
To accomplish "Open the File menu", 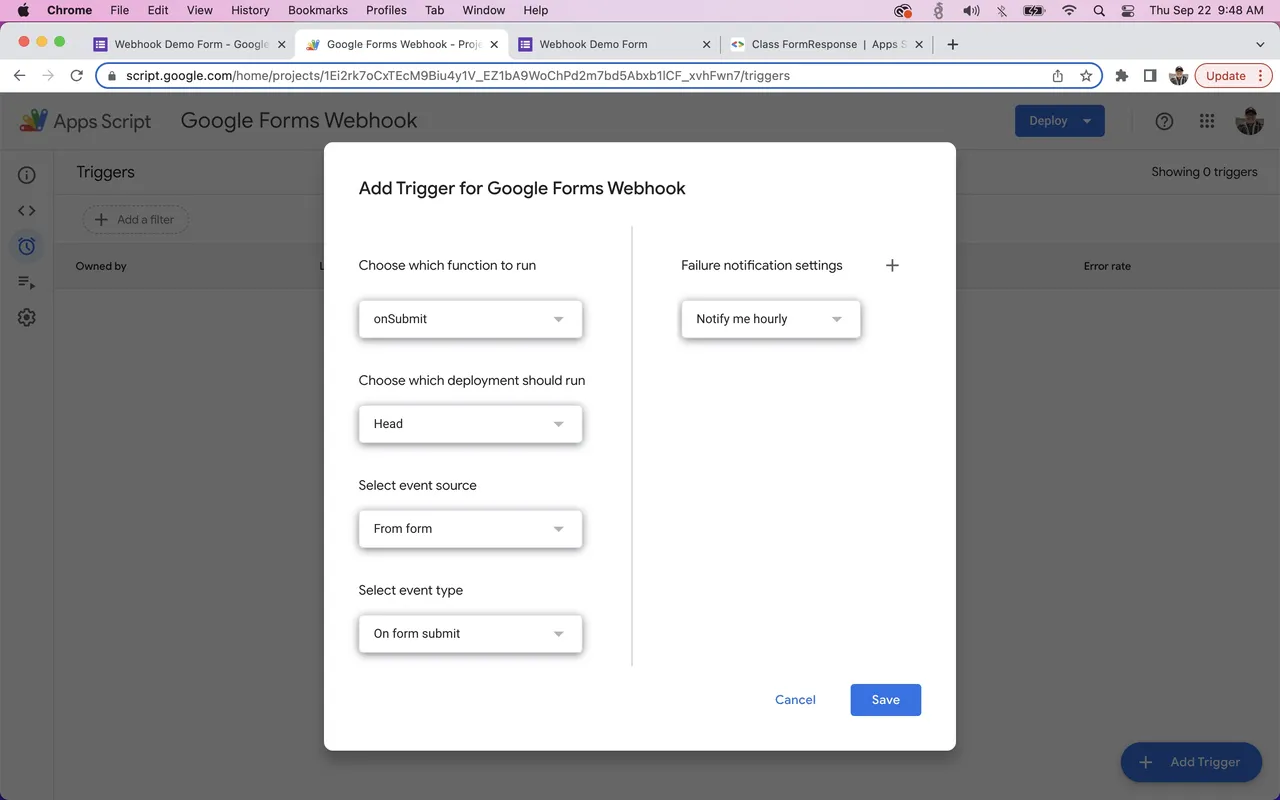I will coord(119,10).
